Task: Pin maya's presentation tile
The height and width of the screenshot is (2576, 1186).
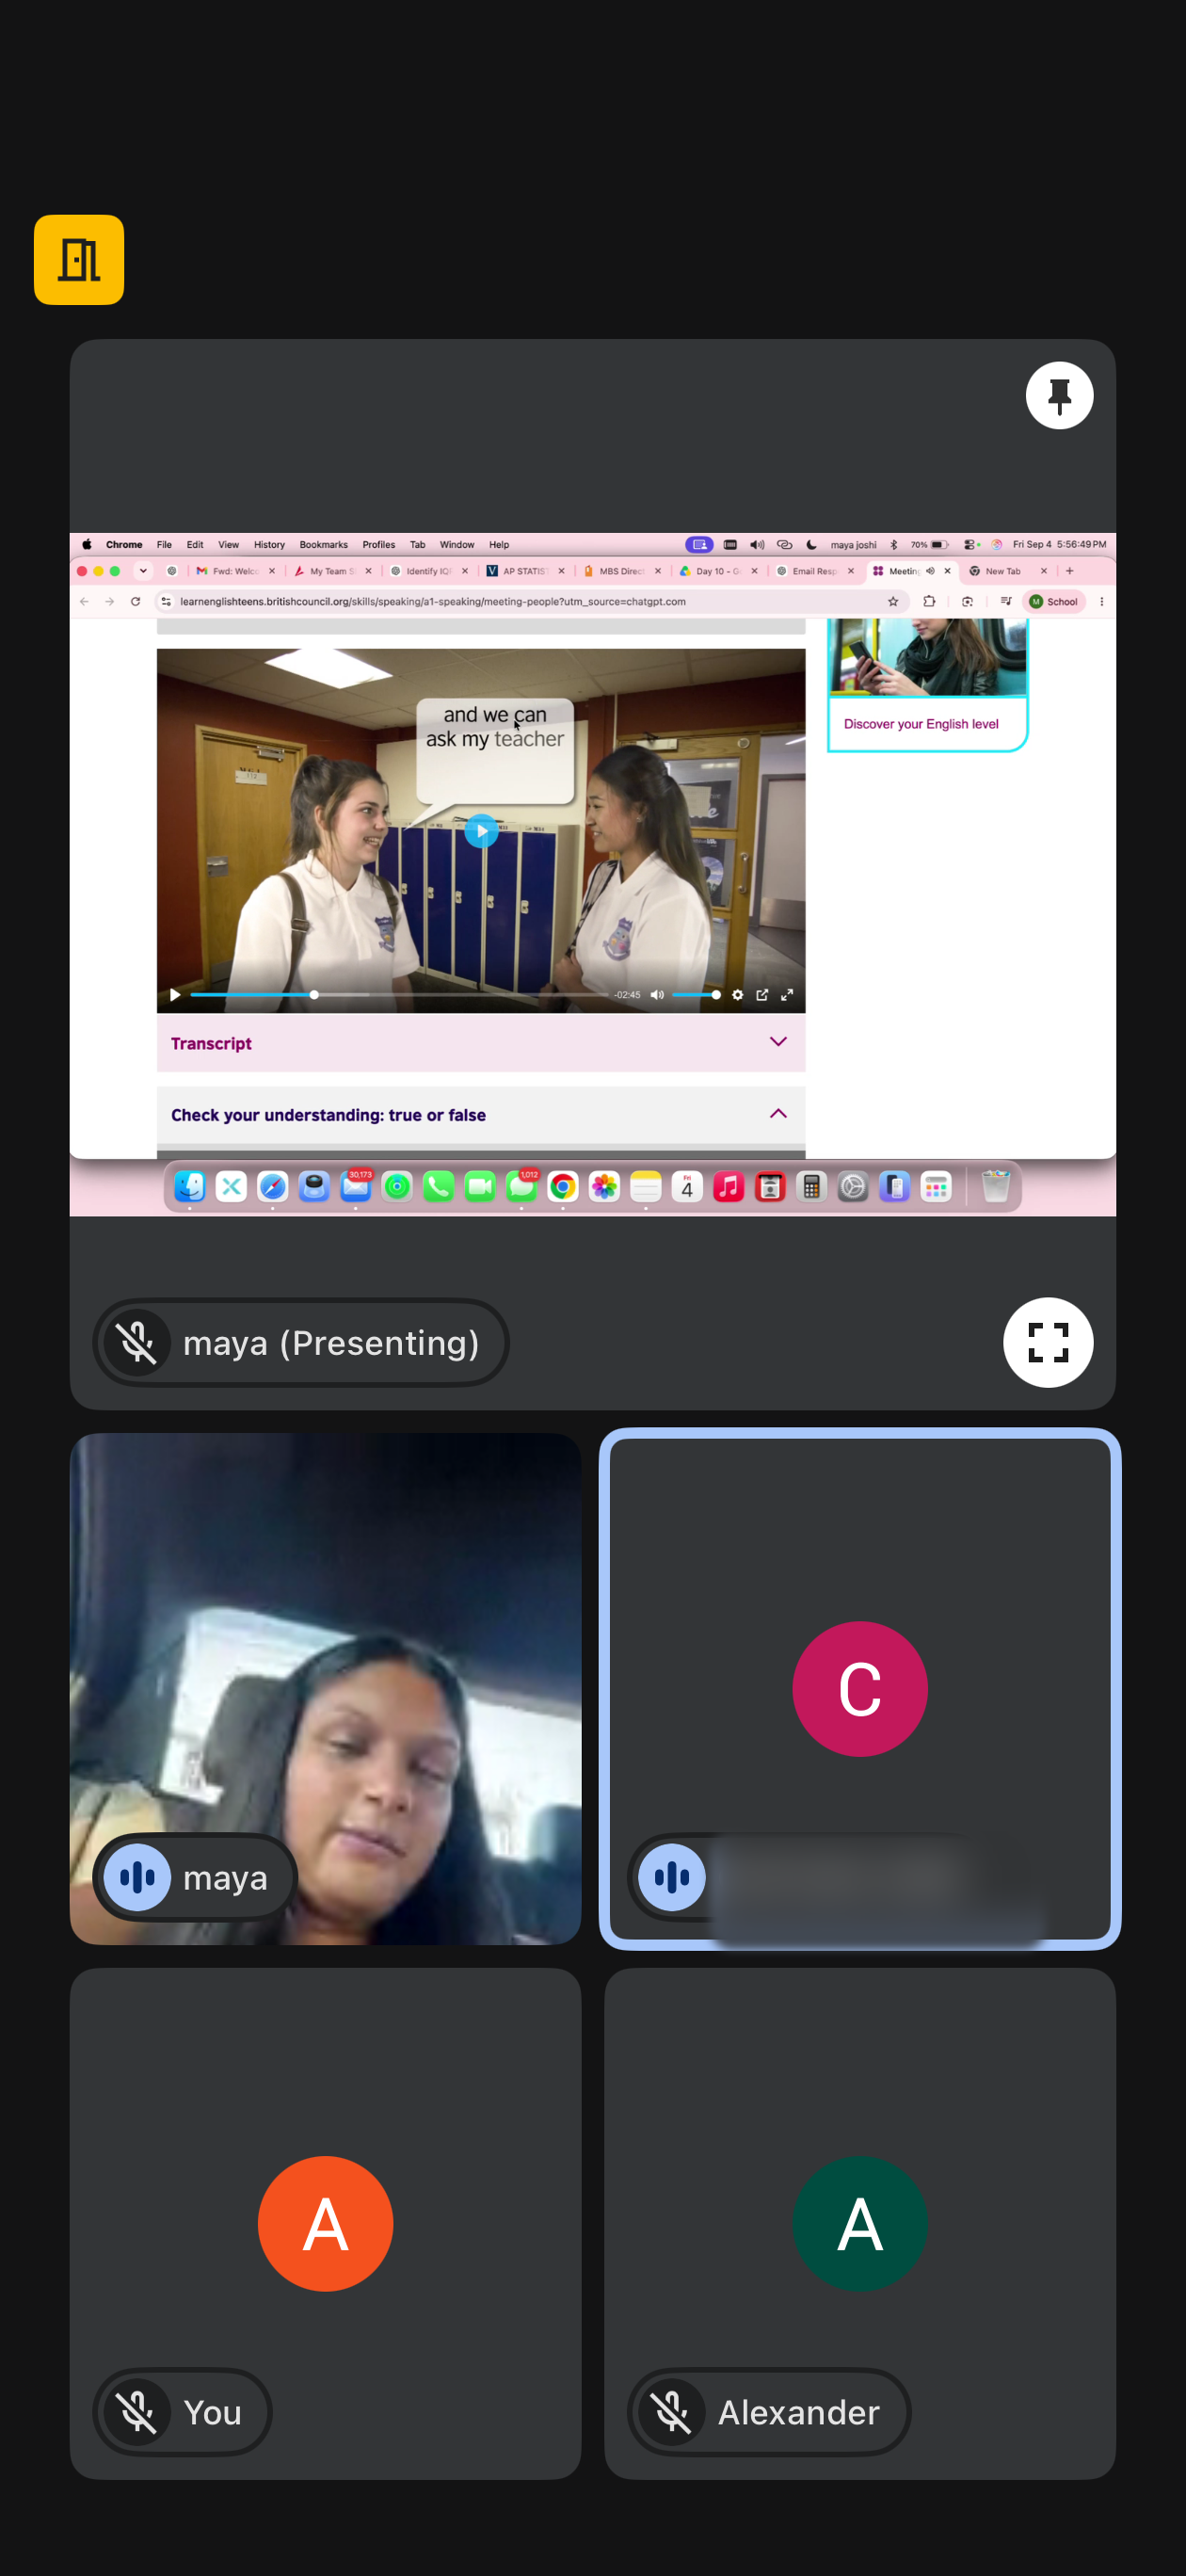Action: tap(1059, 396)
